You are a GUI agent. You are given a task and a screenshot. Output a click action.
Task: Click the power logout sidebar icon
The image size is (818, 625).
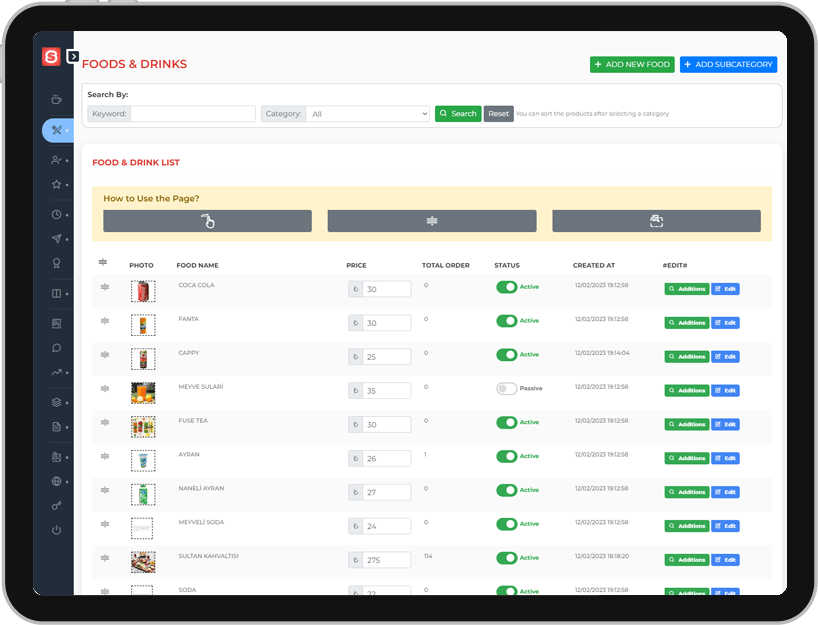coord(57,530)
